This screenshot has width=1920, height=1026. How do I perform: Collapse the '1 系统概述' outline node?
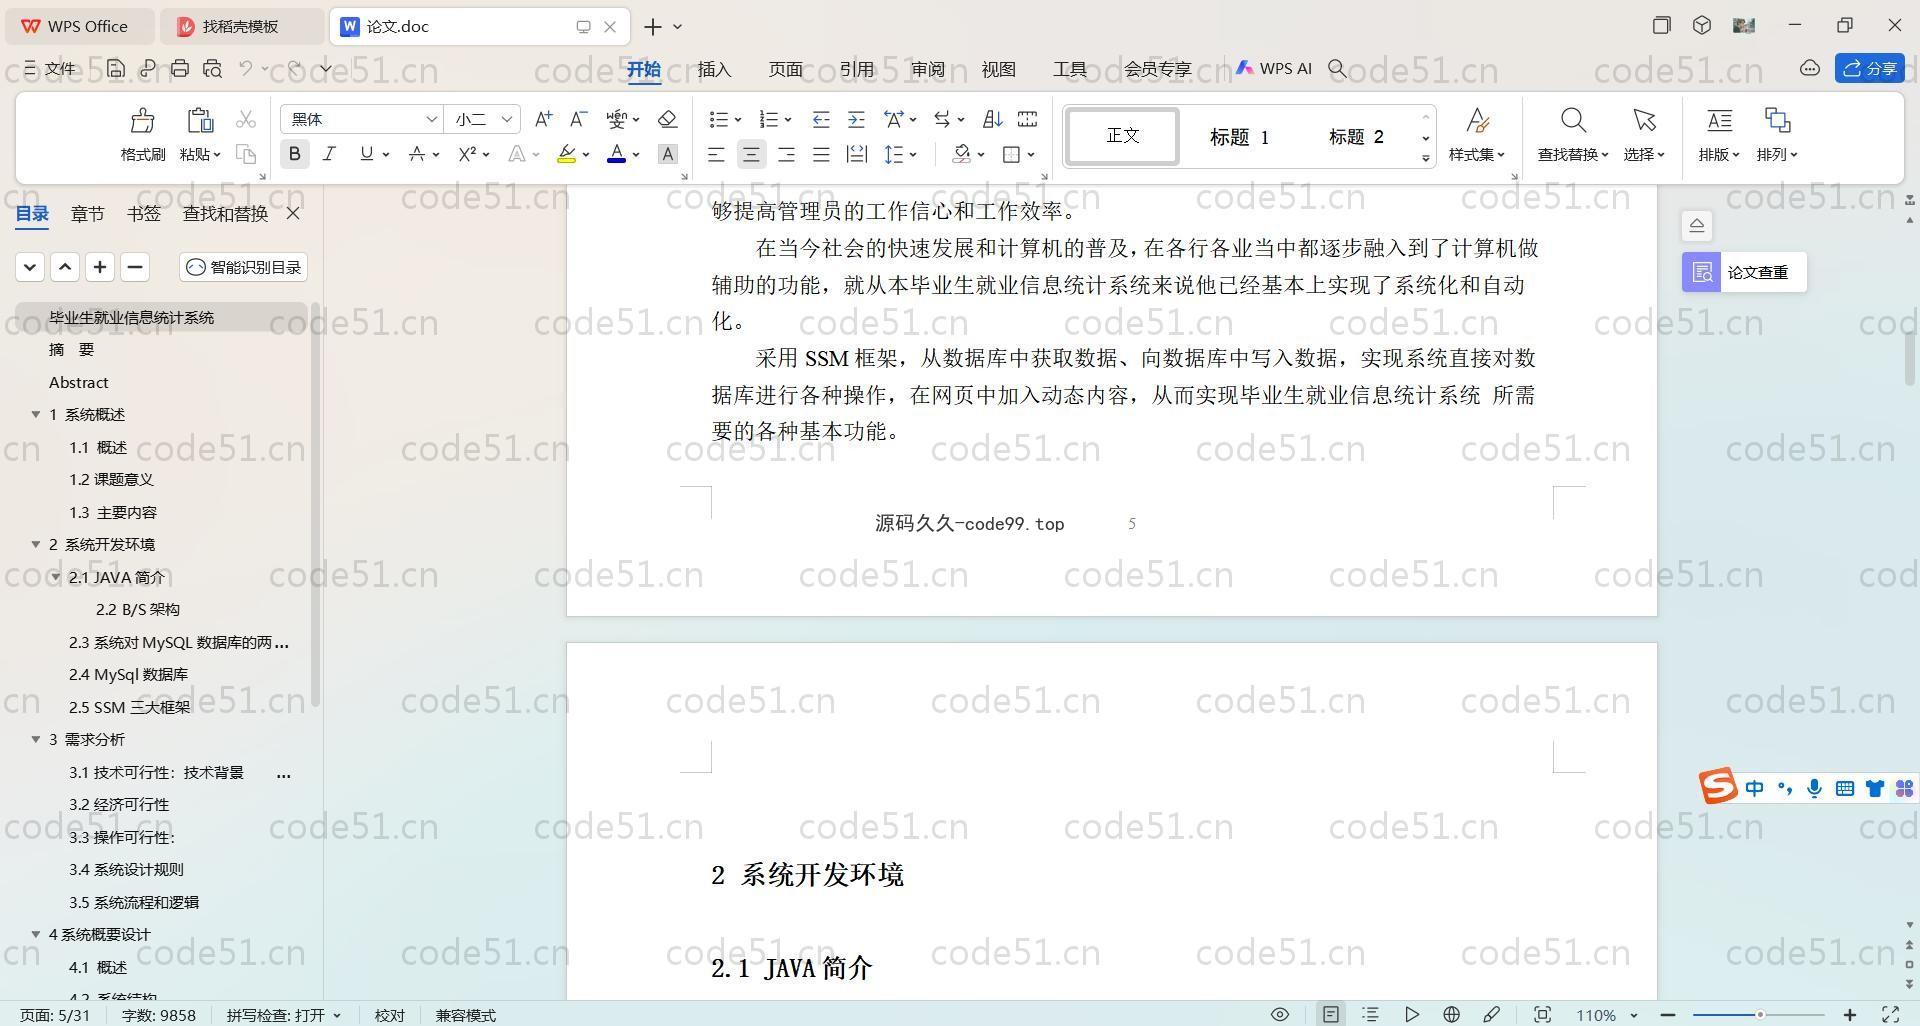(36, 414)
